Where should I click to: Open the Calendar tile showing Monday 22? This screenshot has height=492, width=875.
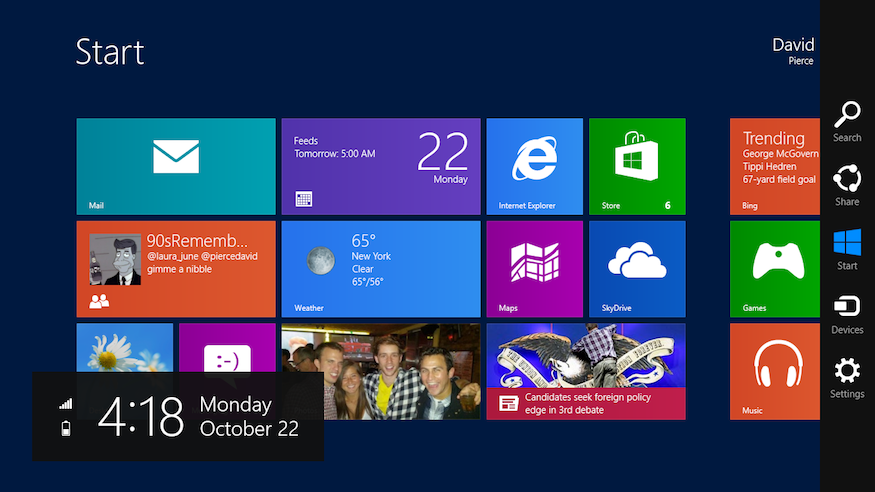(380, 165)
